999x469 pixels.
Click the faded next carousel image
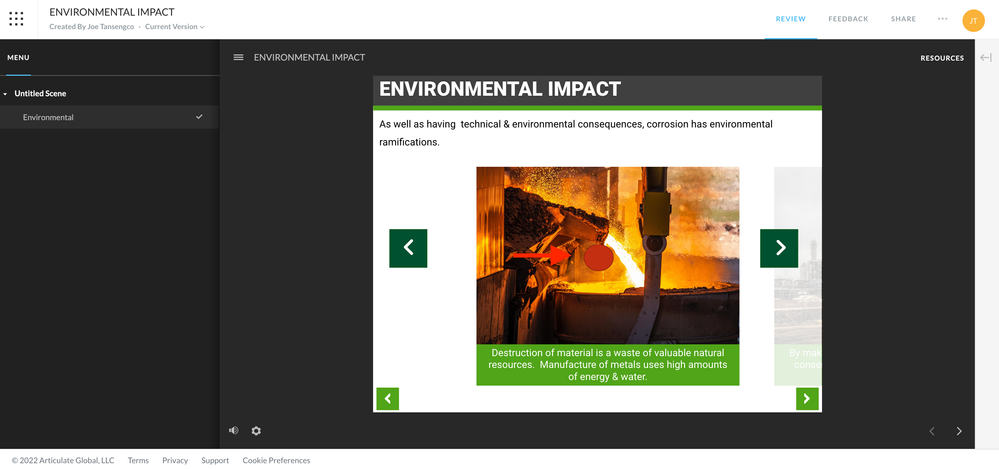[x=798, y=256]
